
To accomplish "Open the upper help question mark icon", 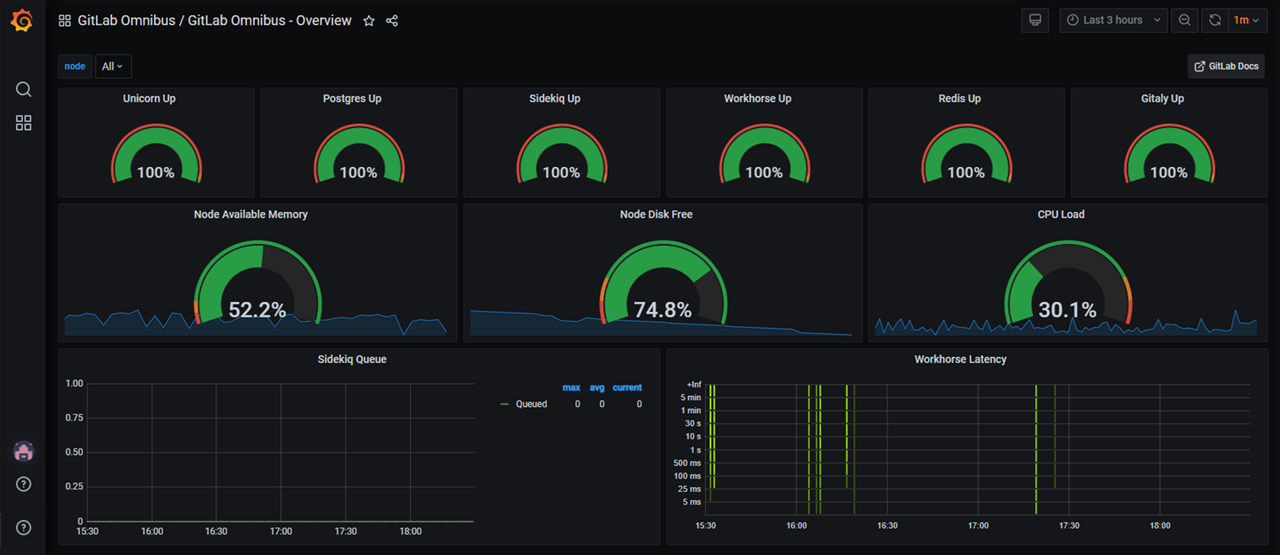I will point(23,485).
